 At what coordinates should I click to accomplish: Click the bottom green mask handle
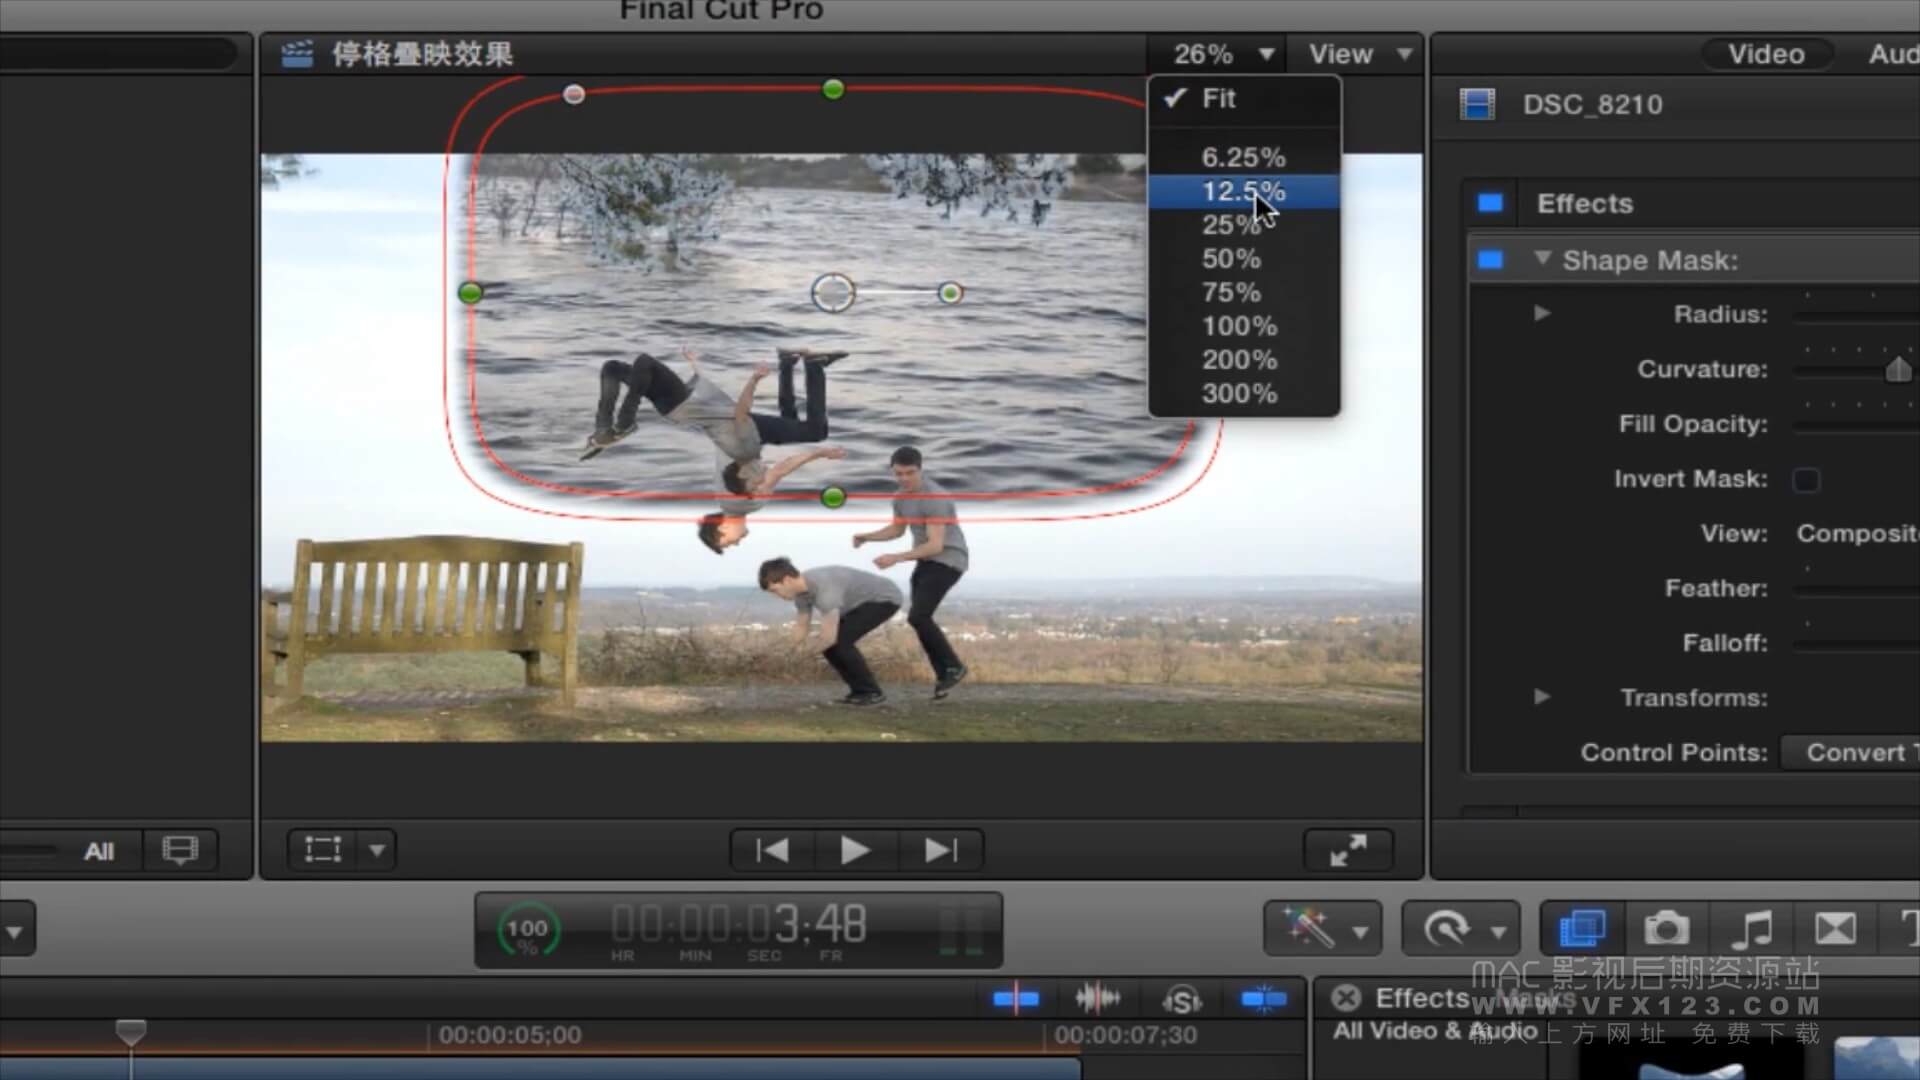pyautogui.click(x=833, y=497)
